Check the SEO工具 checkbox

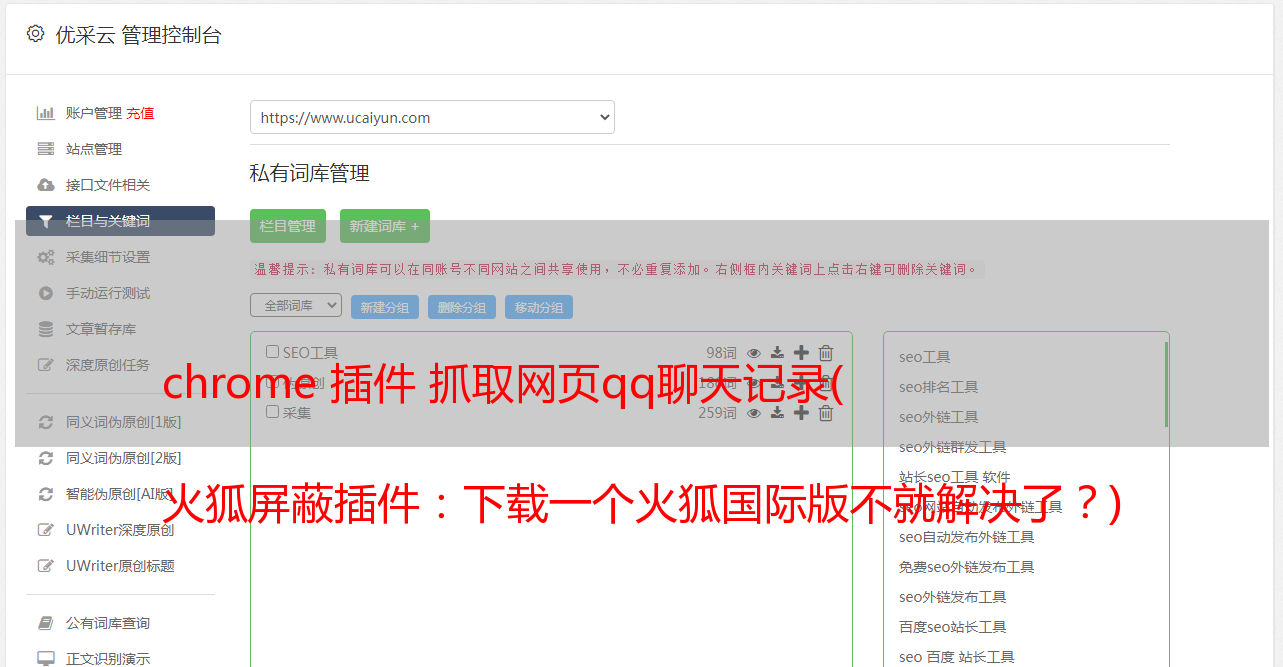click(x=272, y=352)
